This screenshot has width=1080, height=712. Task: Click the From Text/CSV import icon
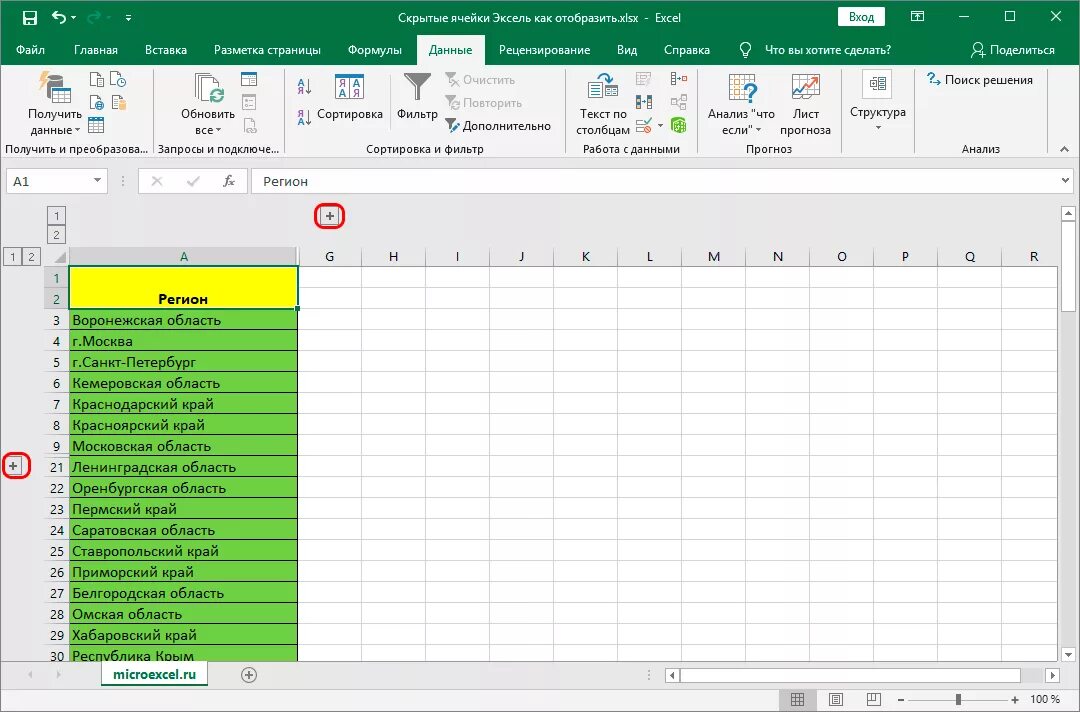(x=97, y=80)
